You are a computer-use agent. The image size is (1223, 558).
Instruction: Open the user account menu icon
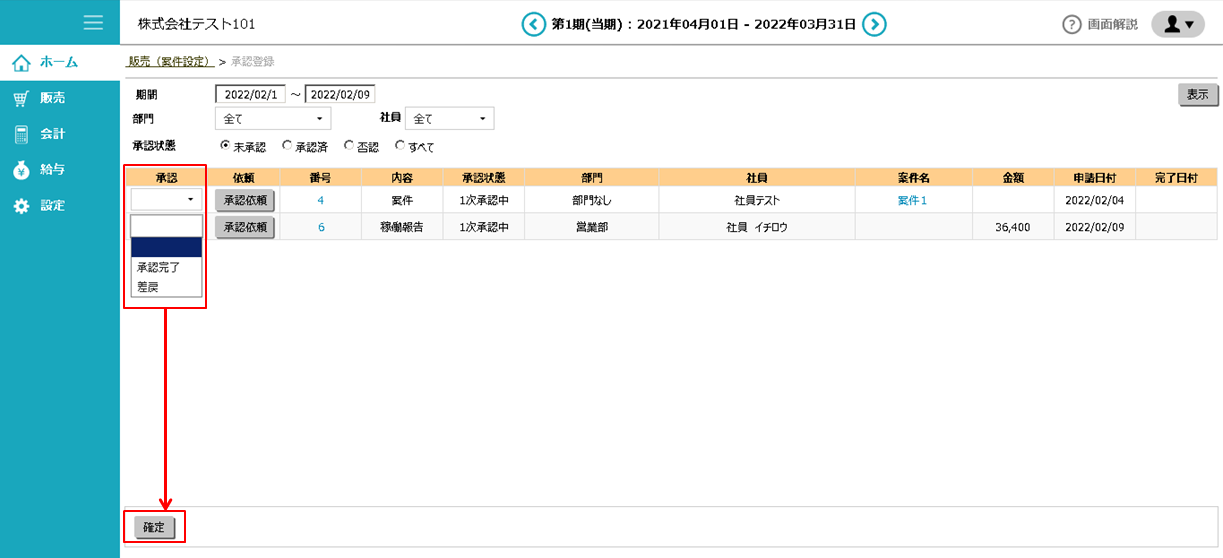click(x=1178, y=24)
